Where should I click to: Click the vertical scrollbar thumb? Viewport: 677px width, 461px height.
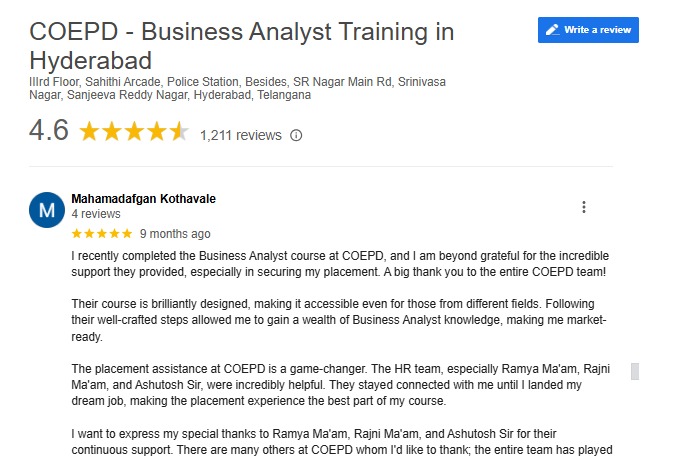(633, 372)
